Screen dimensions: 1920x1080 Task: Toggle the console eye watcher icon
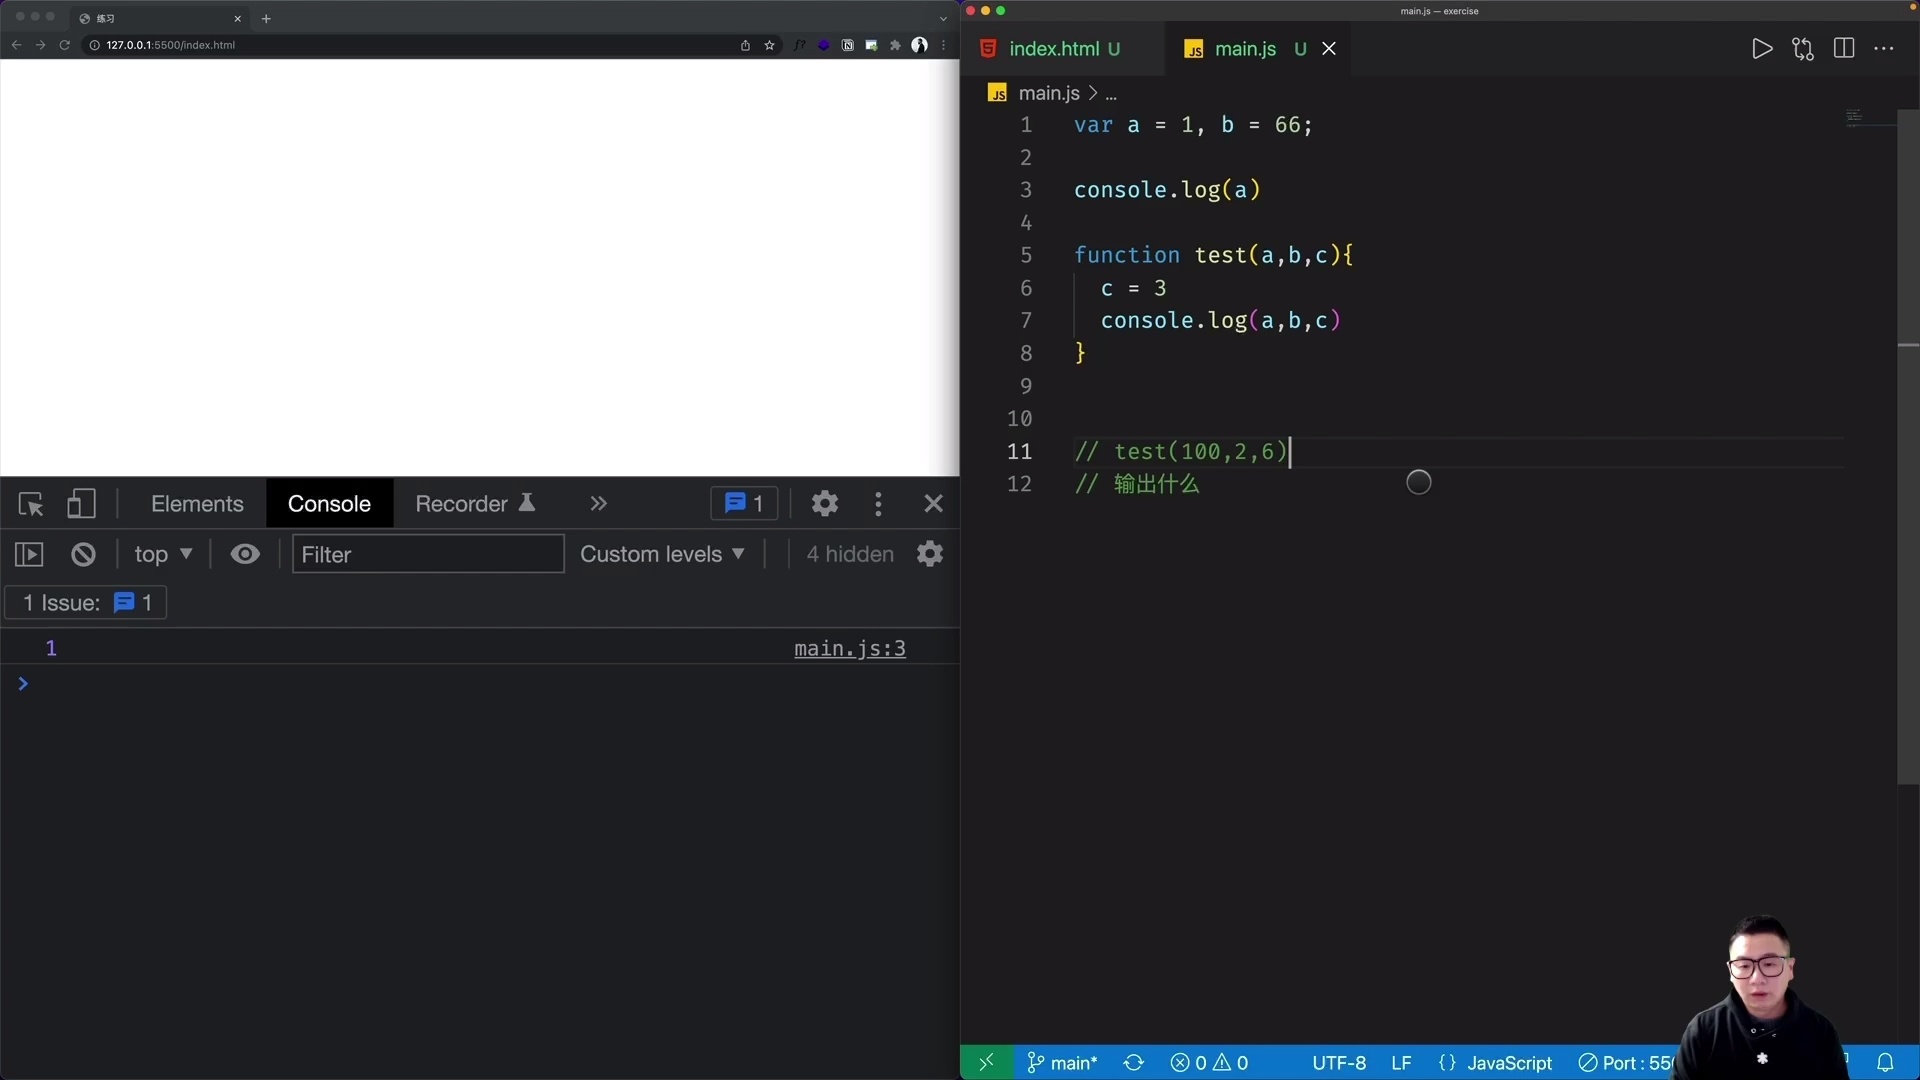click(x=245, y=553)
